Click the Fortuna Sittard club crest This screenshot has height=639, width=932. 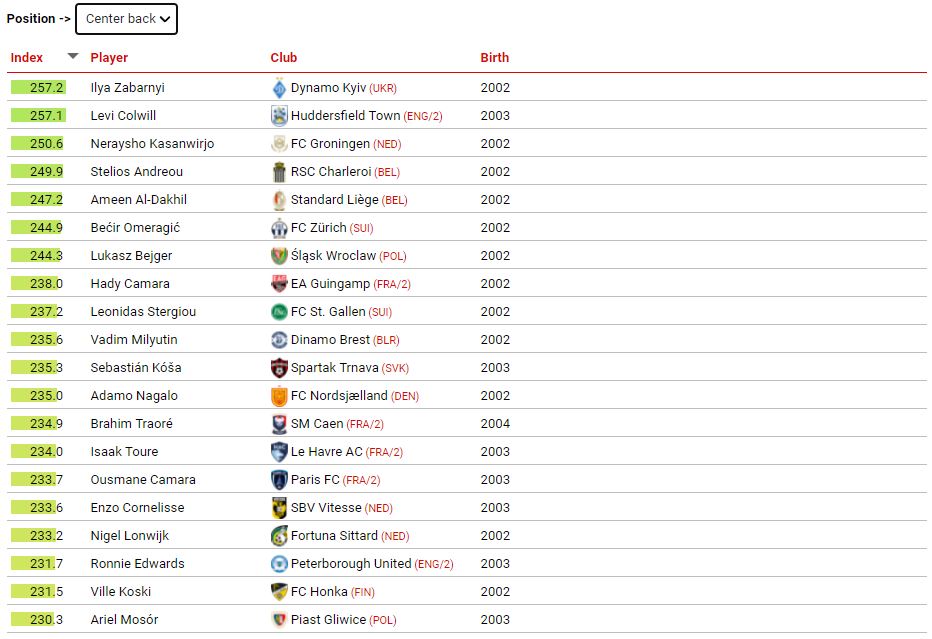tap(279, 536)
